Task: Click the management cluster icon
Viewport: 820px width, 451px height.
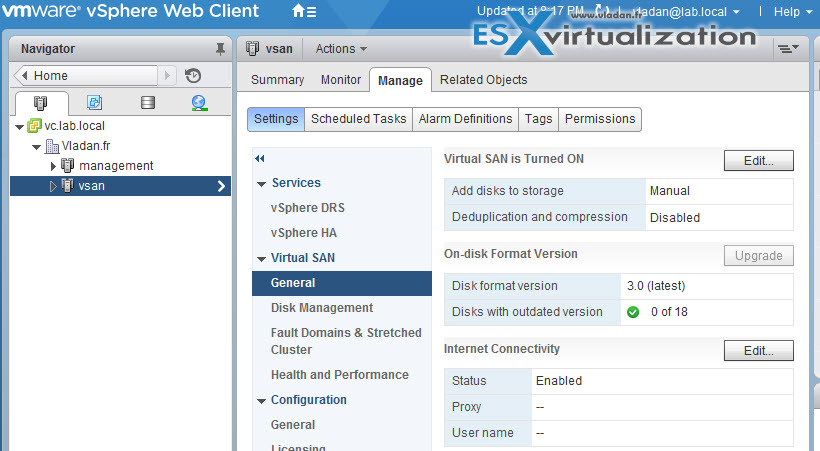Action: coord(67,165)
